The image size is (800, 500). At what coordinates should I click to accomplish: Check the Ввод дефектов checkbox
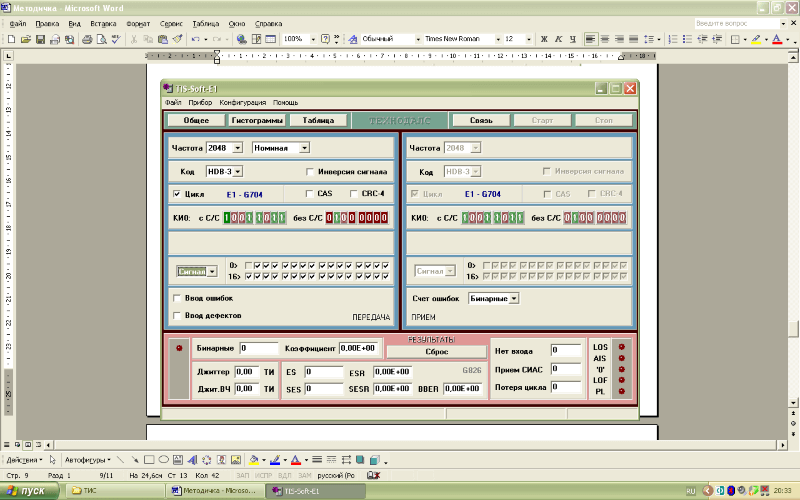pos(177,316)
